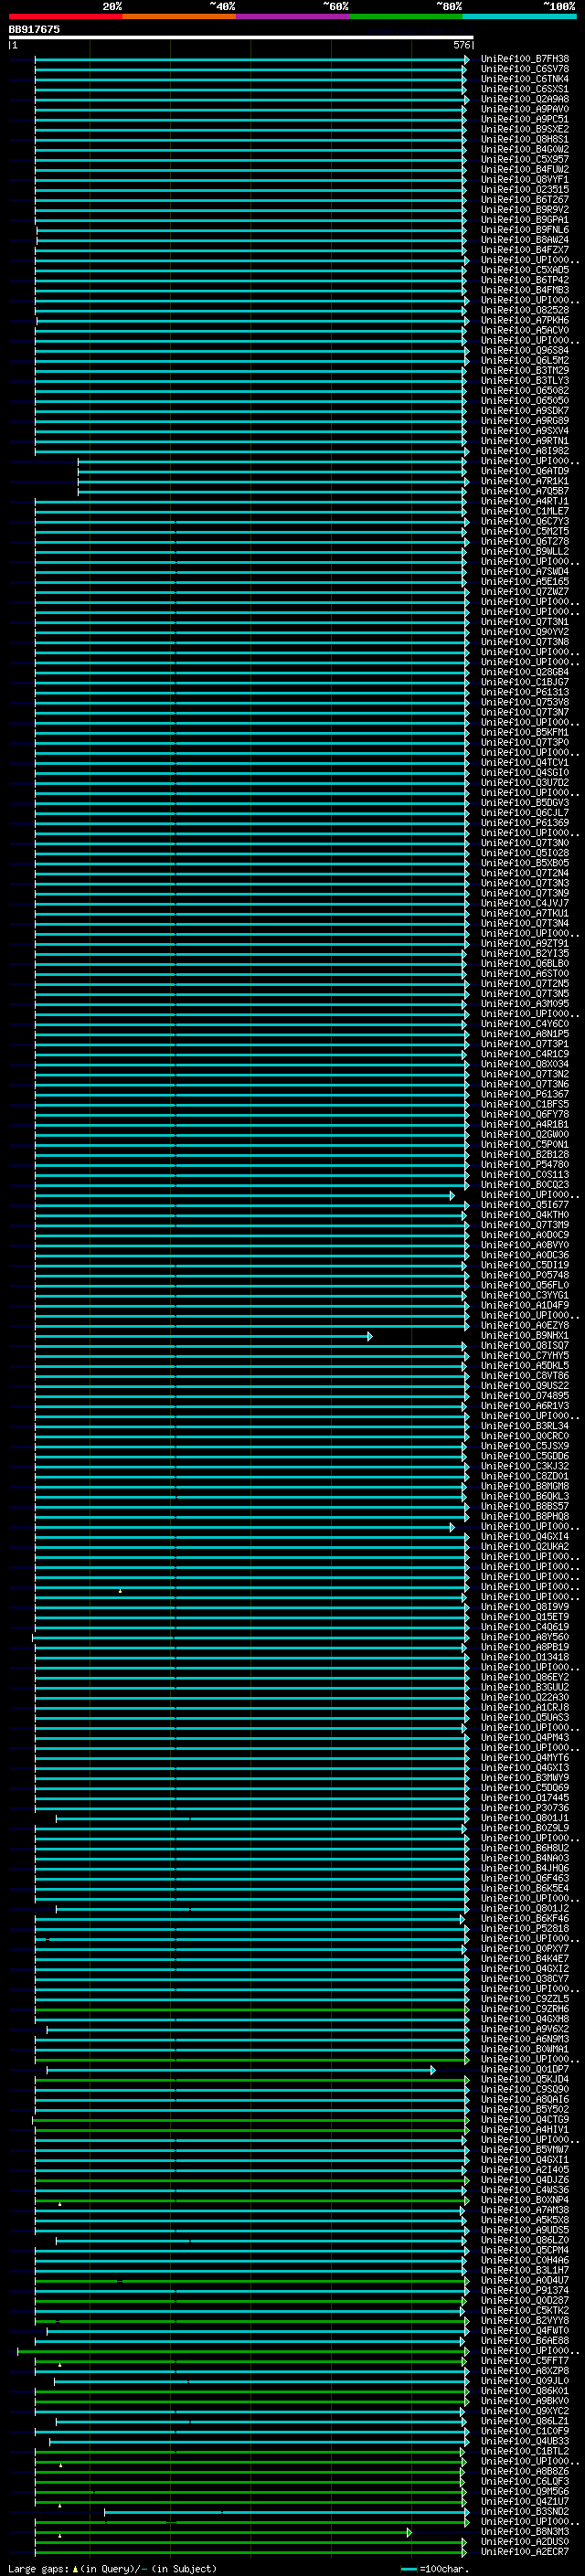
Task: Open hit UniRef100_Q7T3N1
Action: click(x=525, y=622)
